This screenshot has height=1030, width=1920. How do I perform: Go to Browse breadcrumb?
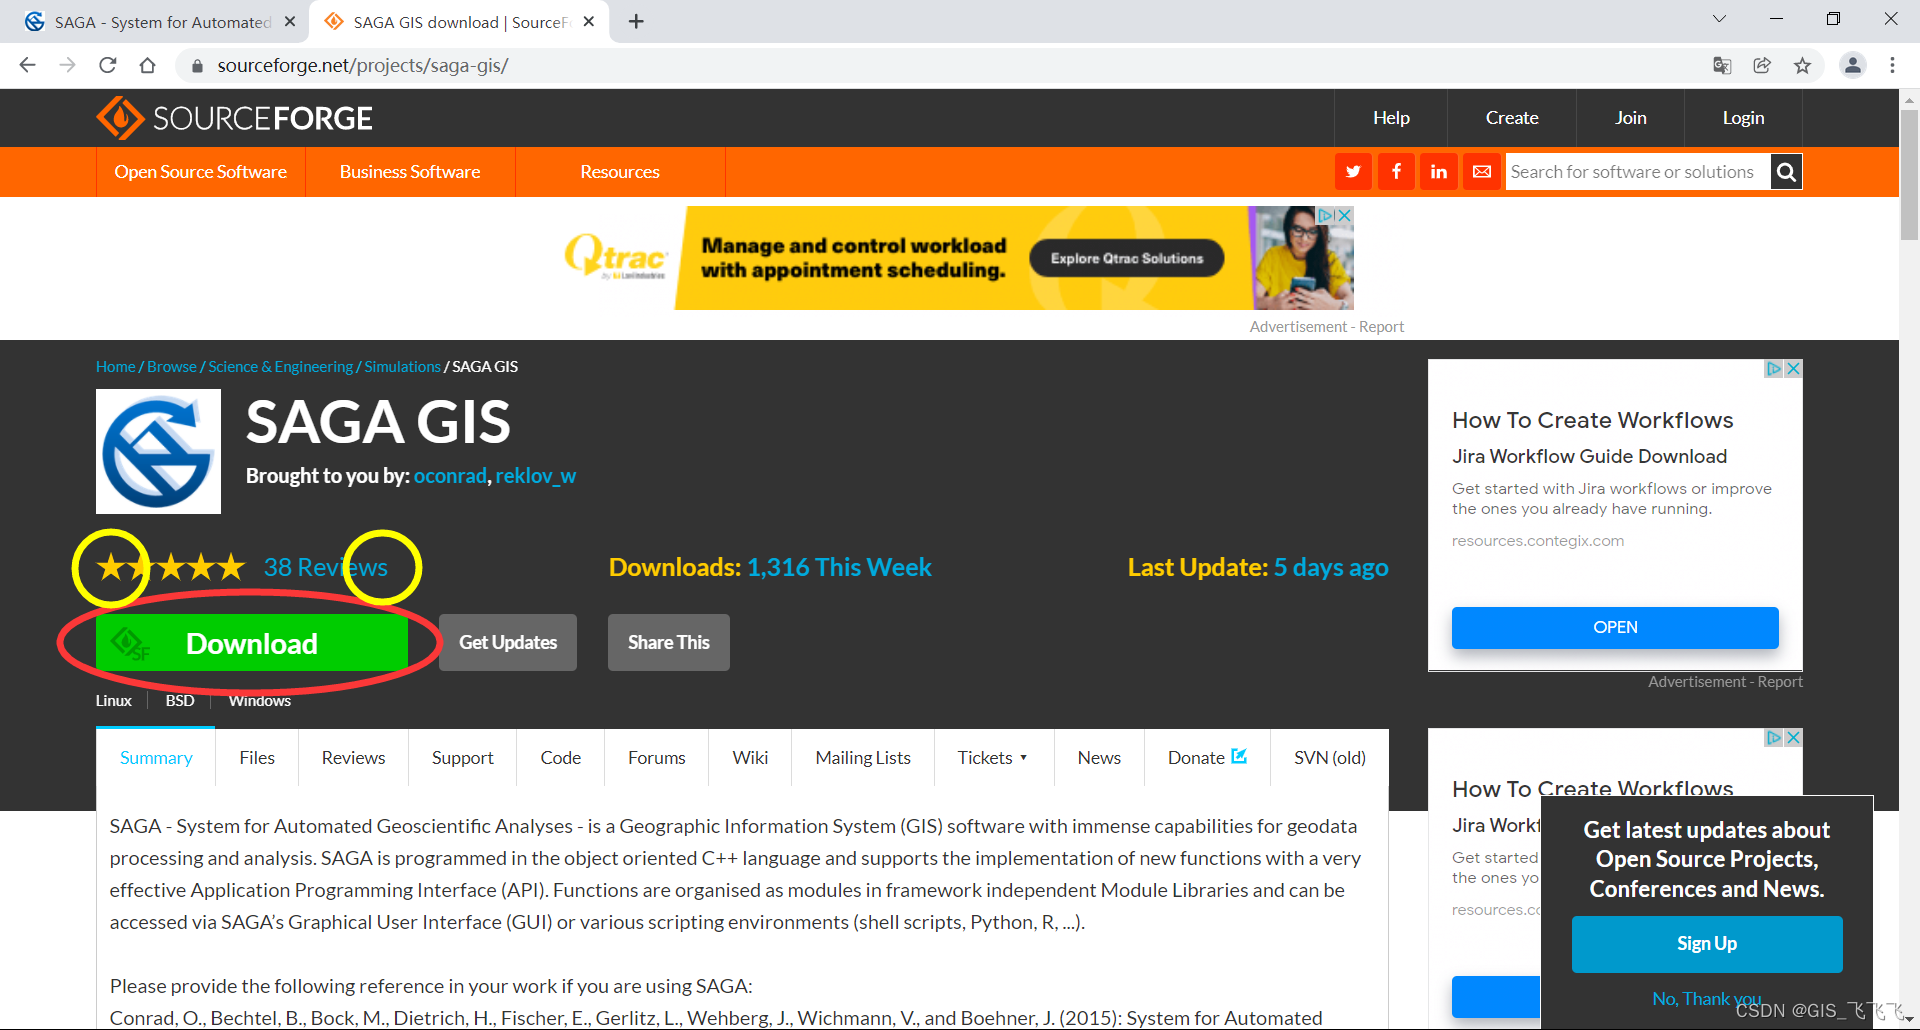[172, 367]
